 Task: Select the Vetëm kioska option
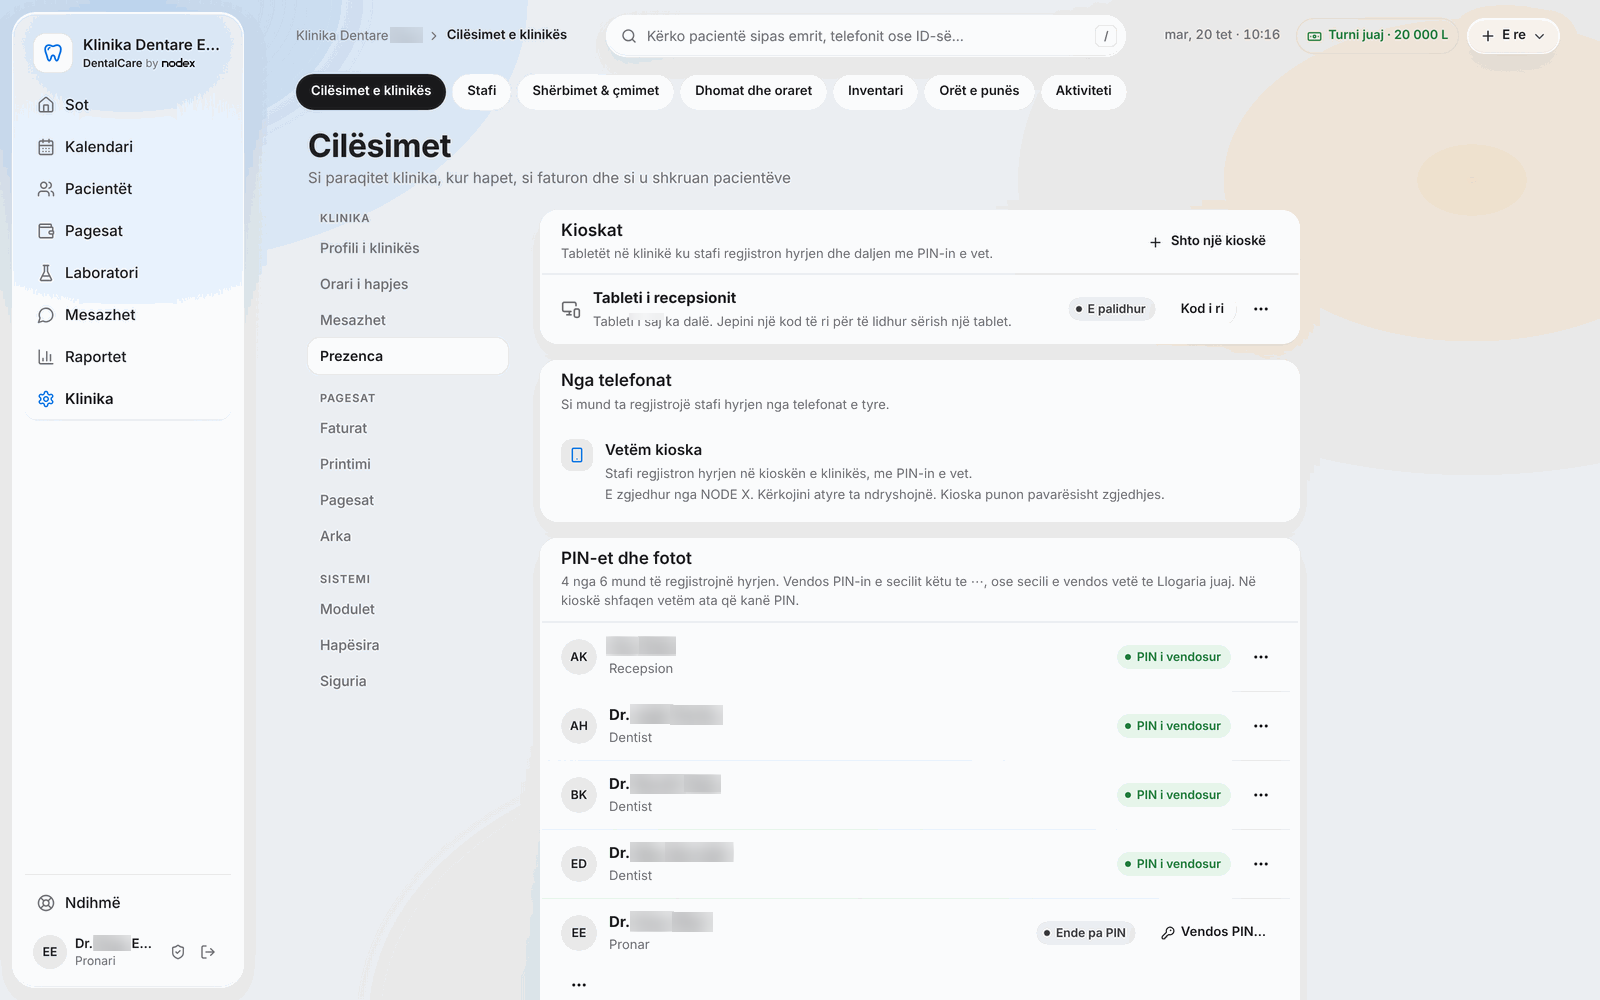coord(918,471)
